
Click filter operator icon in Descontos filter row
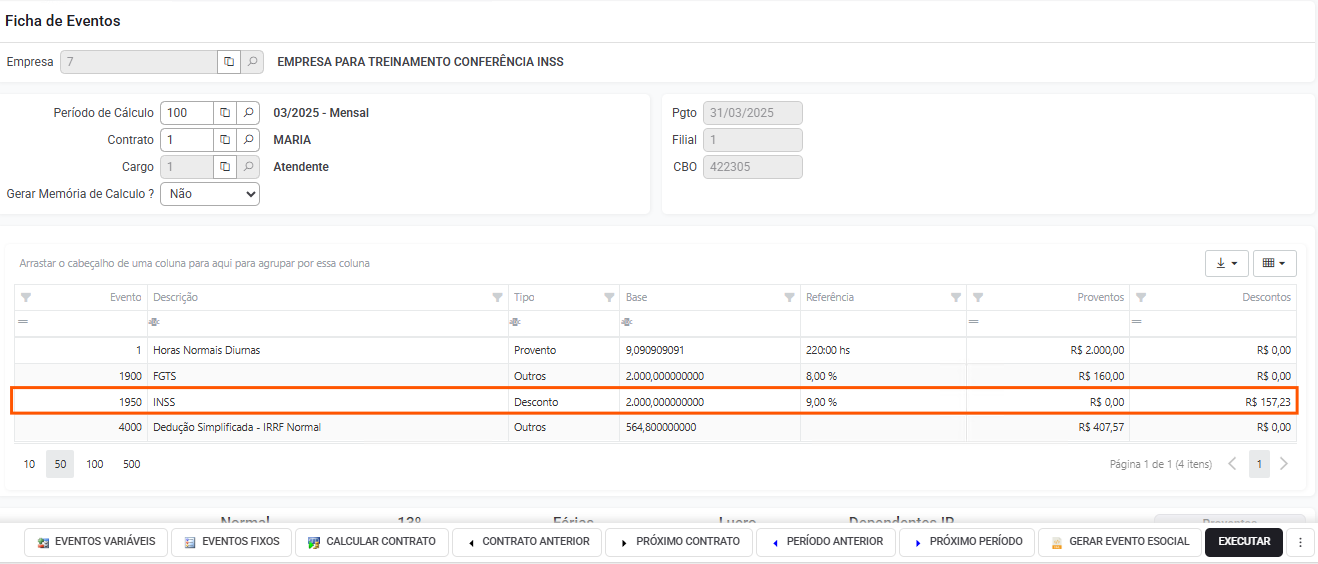tap(1138, 322)
